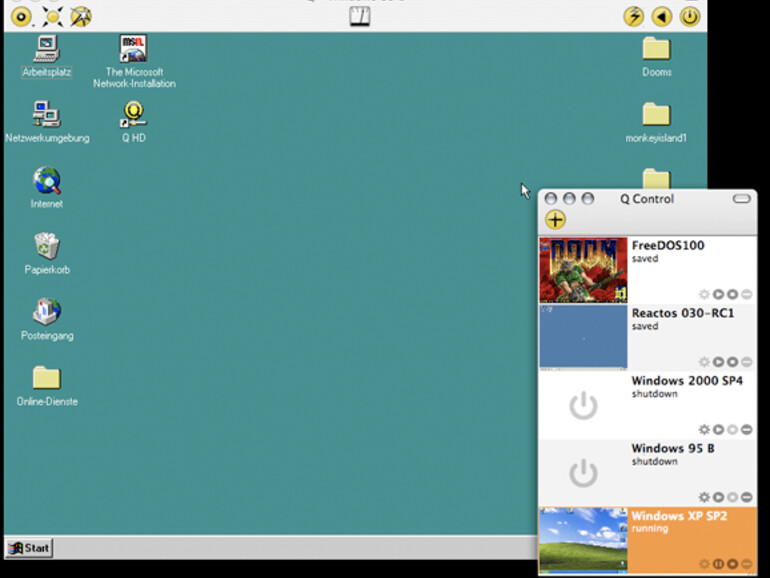Select the FreeDOS100 Doom thumbnail
Screen dimensions: 770x578
(583, 270)
